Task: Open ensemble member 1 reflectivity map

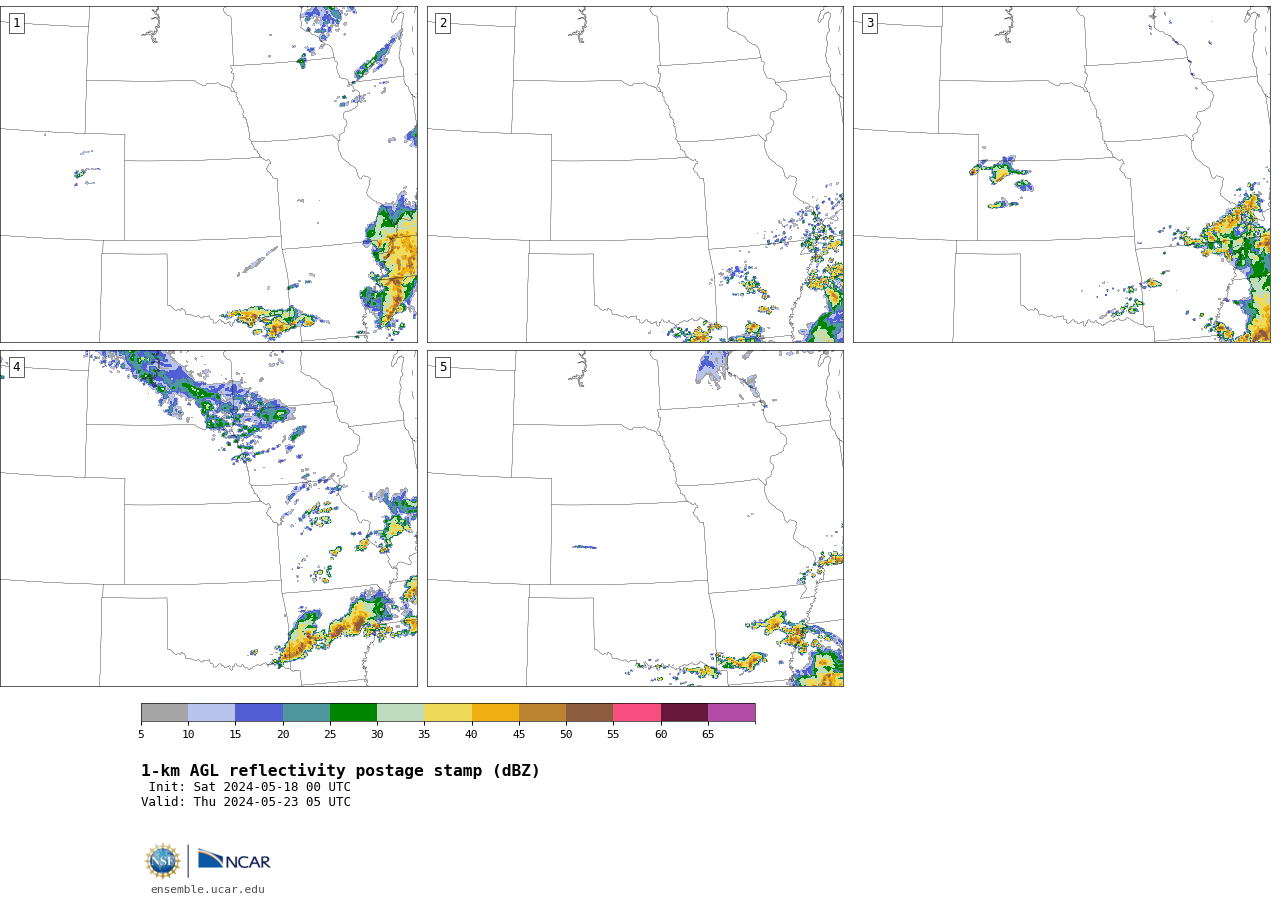Action: click(x=209, y=174)
